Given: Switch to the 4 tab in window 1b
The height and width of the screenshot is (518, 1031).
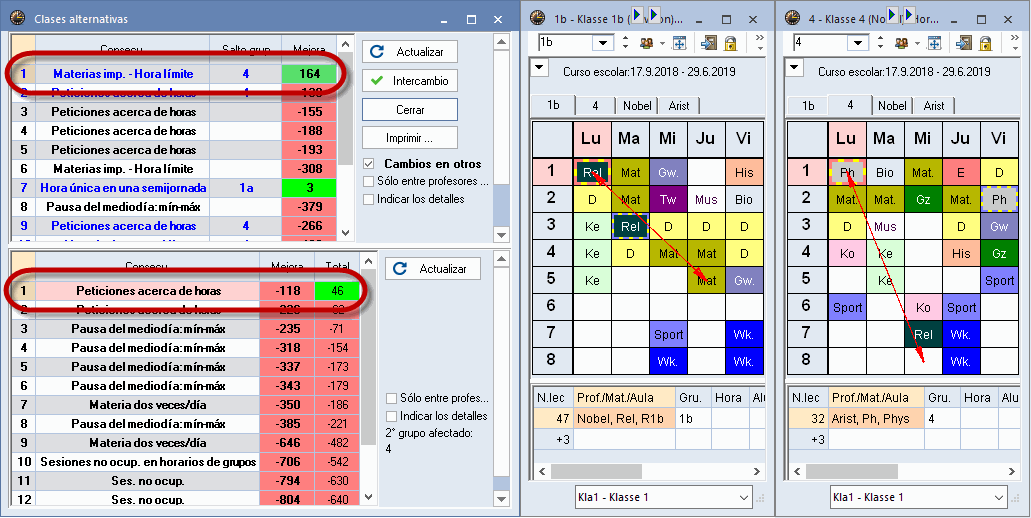Looking at the screenshot, I should tap(595, 106).
